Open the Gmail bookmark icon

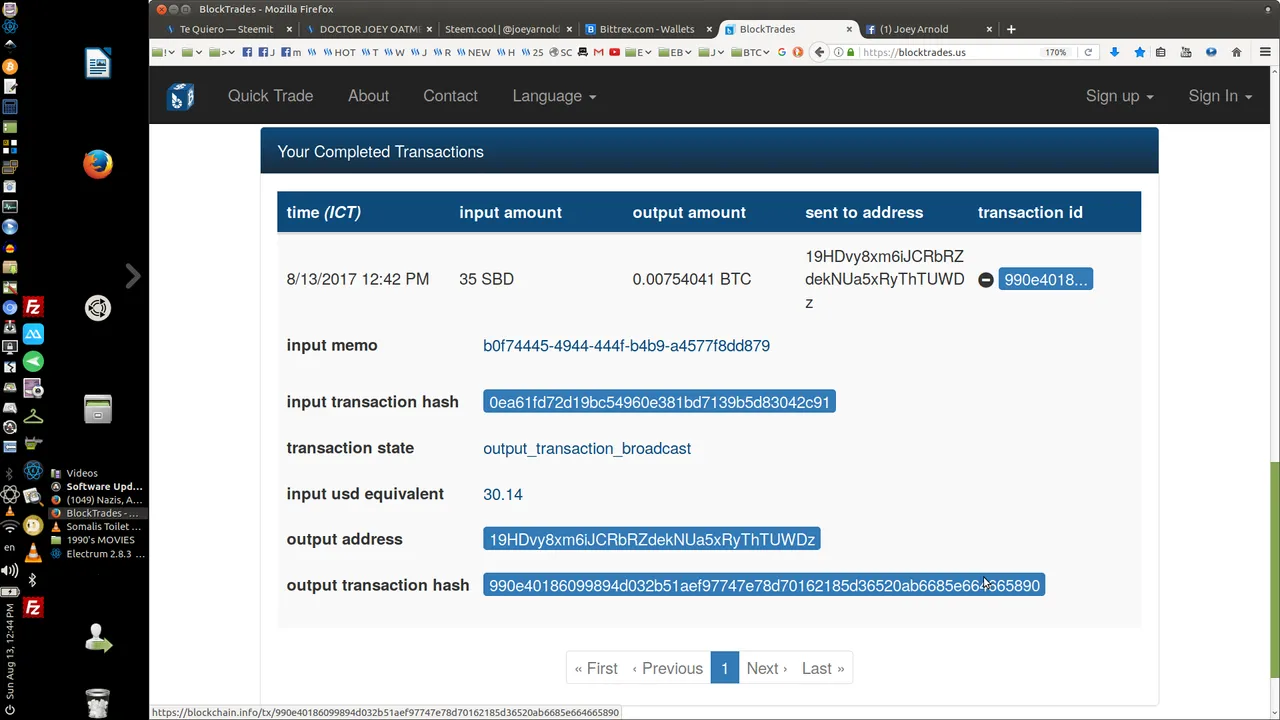click(x=599, y=52)
